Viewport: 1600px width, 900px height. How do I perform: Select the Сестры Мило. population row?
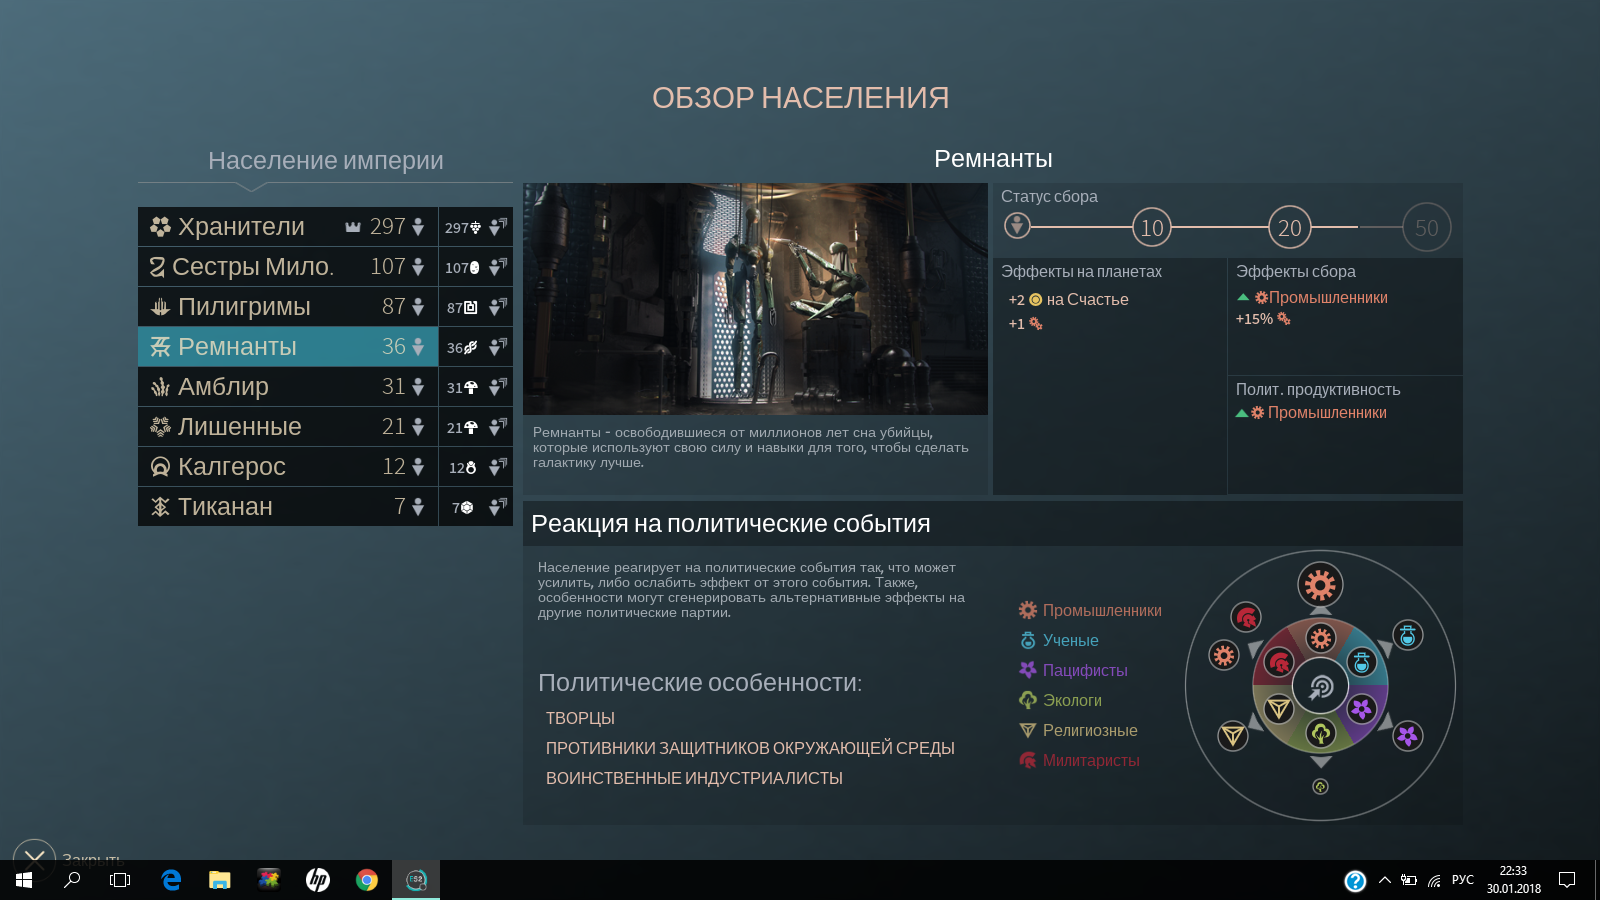pos(288,267)
